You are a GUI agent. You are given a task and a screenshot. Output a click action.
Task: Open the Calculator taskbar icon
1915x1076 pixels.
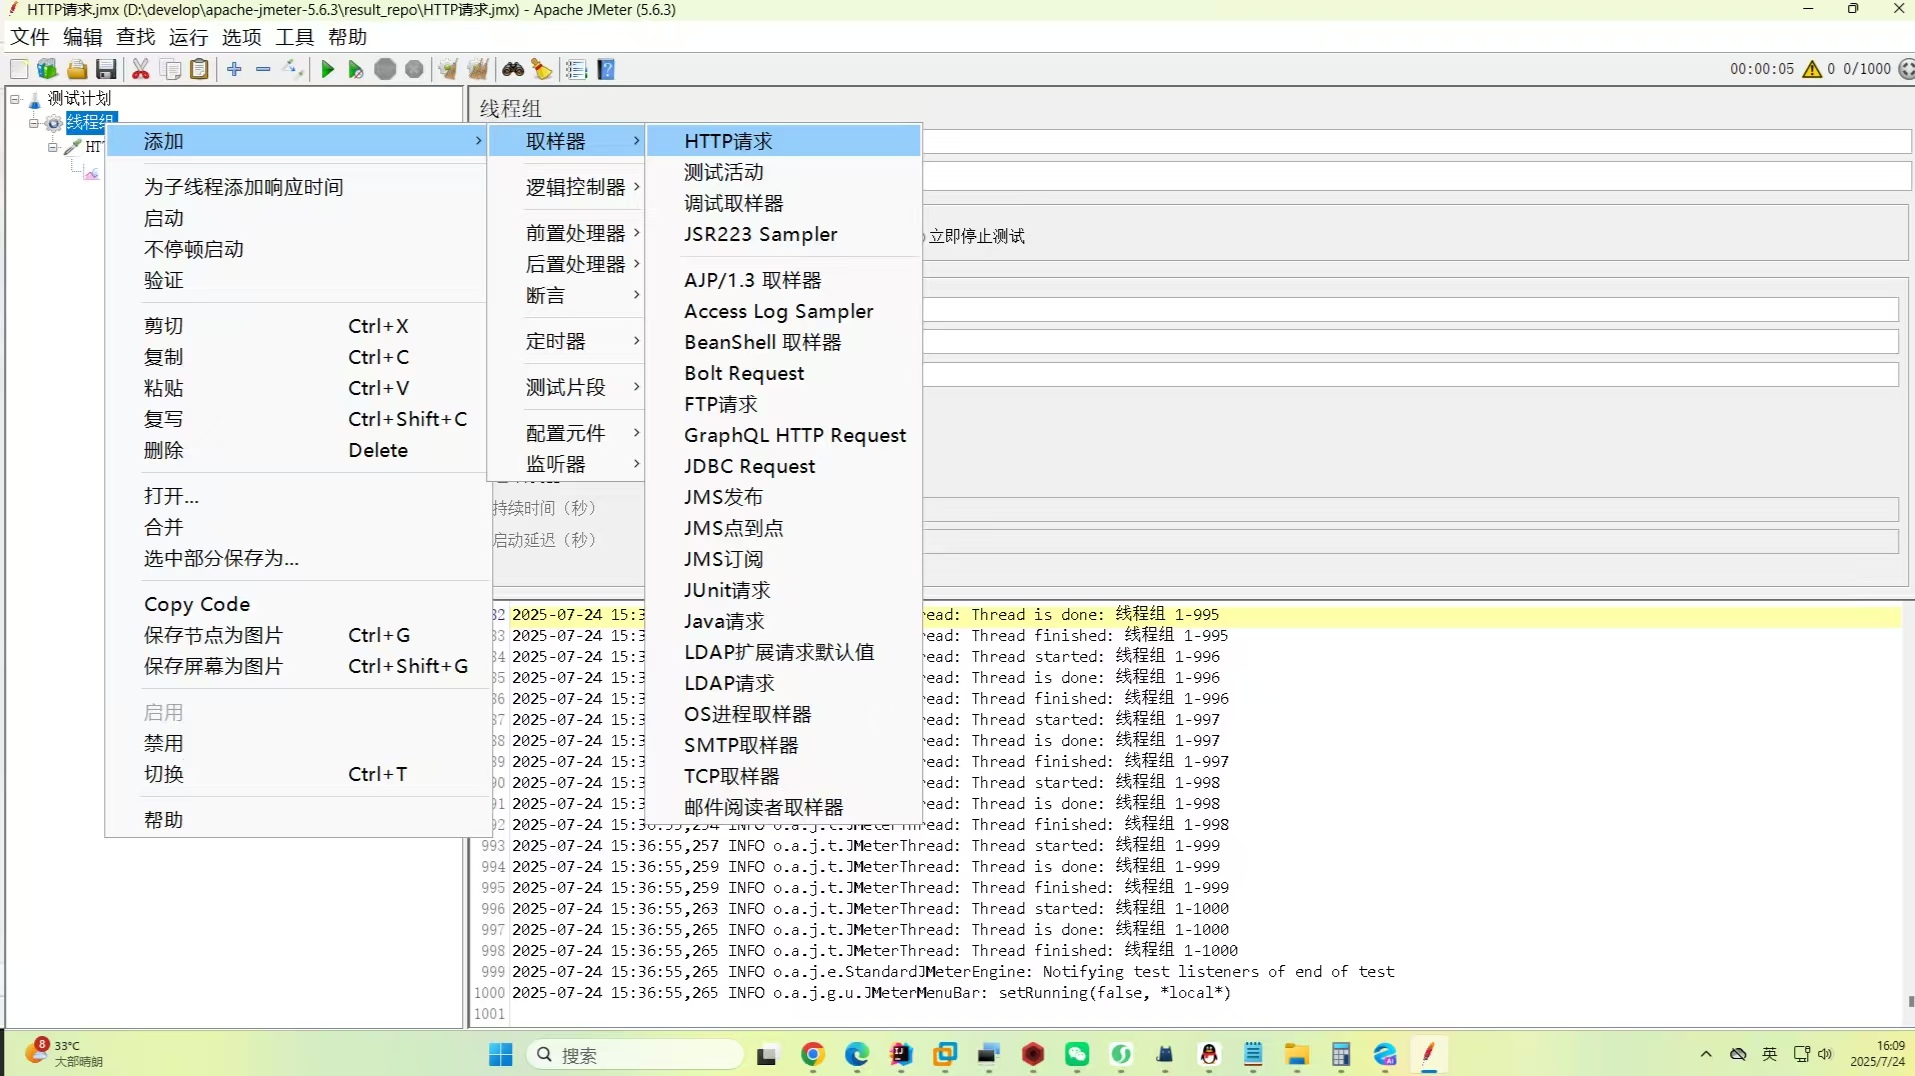click(1341, 1054)
